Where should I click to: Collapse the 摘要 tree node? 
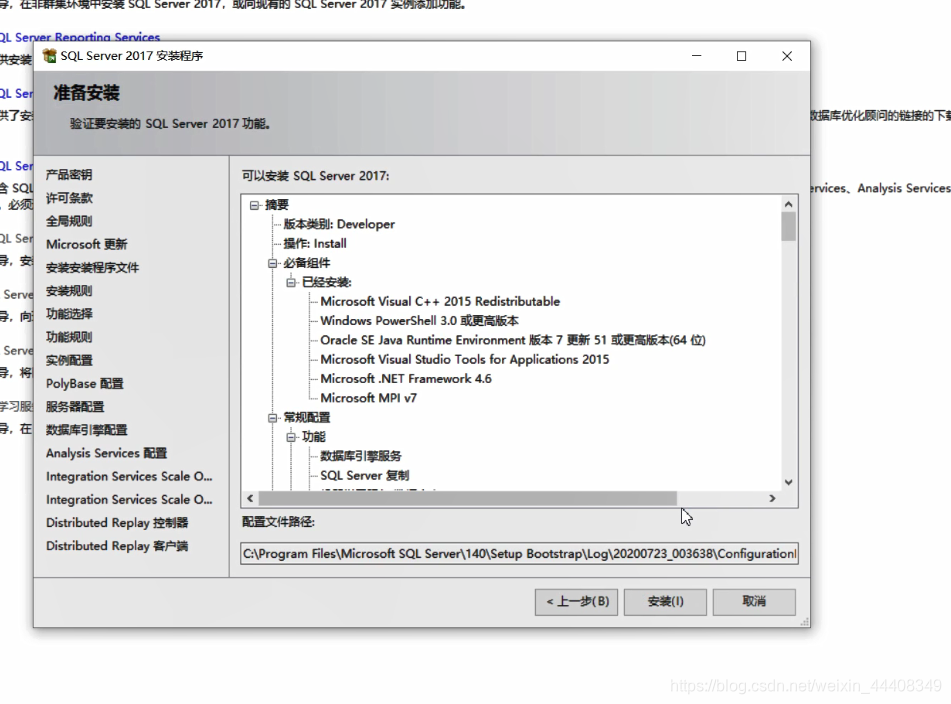click(255, 206)
